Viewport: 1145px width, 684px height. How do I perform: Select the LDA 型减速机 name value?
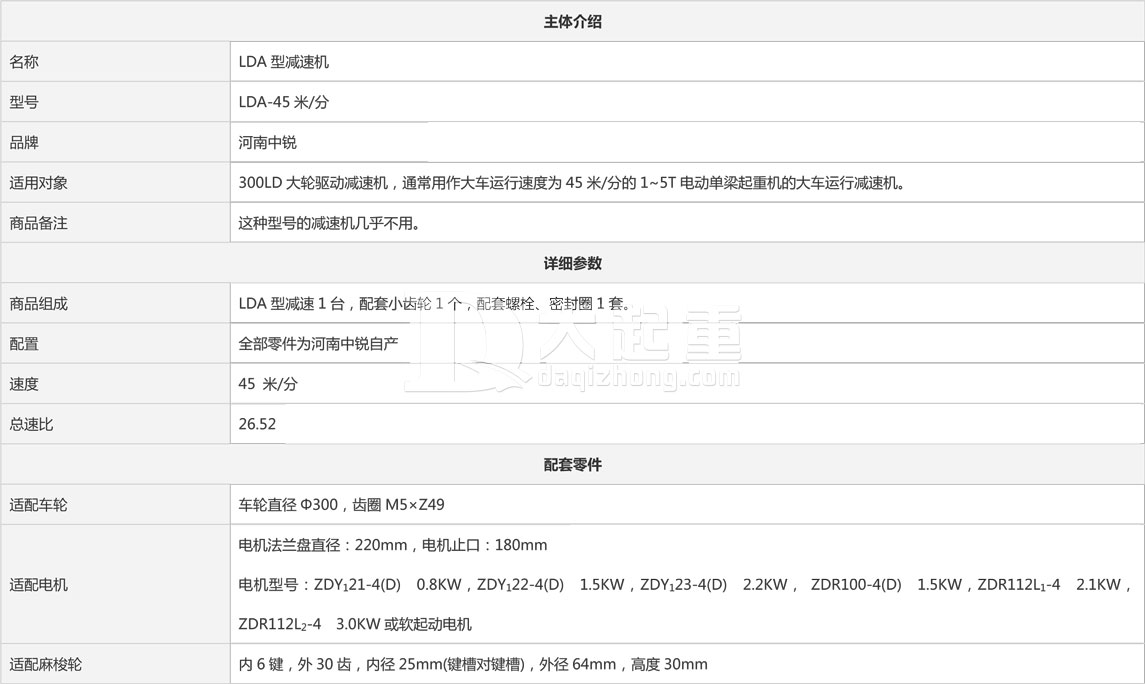click(283, 62)
